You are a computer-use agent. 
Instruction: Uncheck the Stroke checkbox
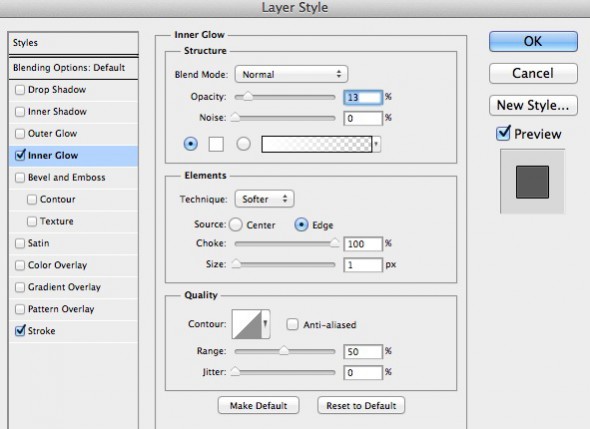[x=20, y=330]
